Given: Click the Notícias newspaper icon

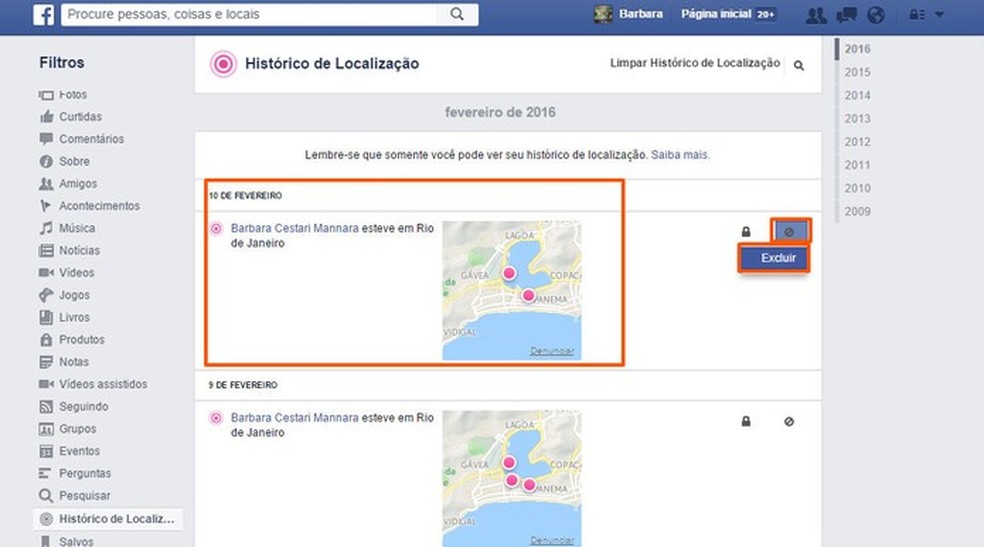Looking at the screenshot, I should 46,250.
